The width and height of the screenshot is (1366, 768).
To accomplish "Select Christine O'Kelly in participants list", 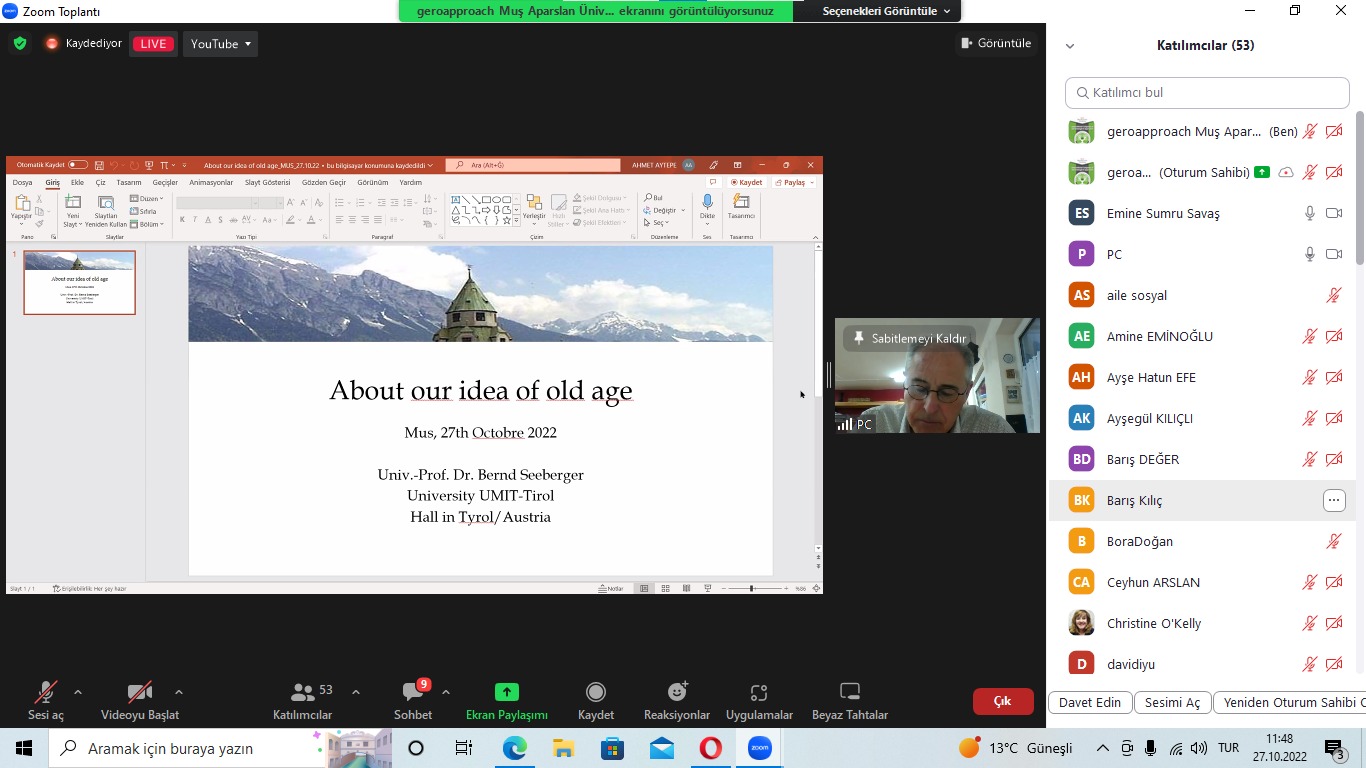I will tap(1154, 624).
